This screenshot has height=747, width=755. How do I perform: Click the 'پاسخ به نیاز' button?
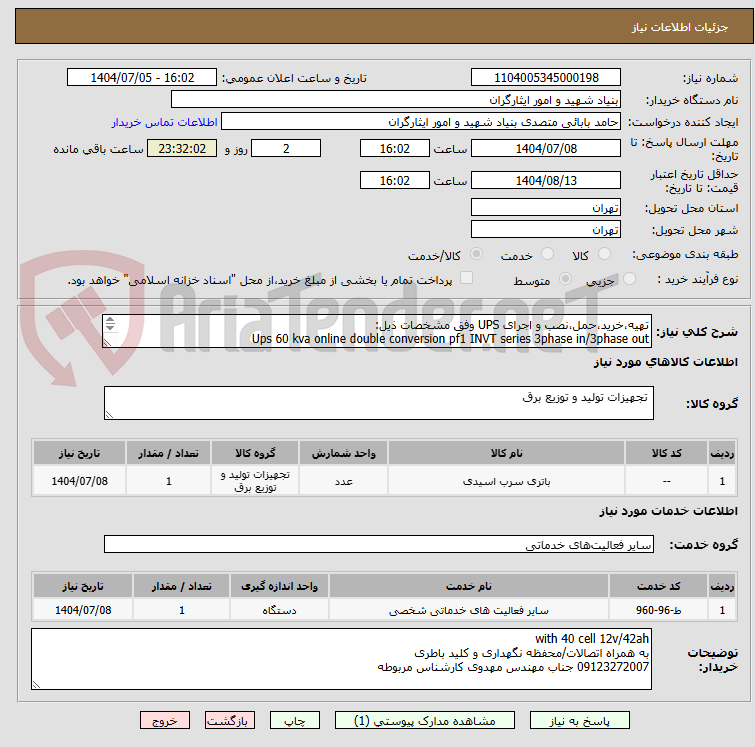pyautogui.click(x=579, y=721)
